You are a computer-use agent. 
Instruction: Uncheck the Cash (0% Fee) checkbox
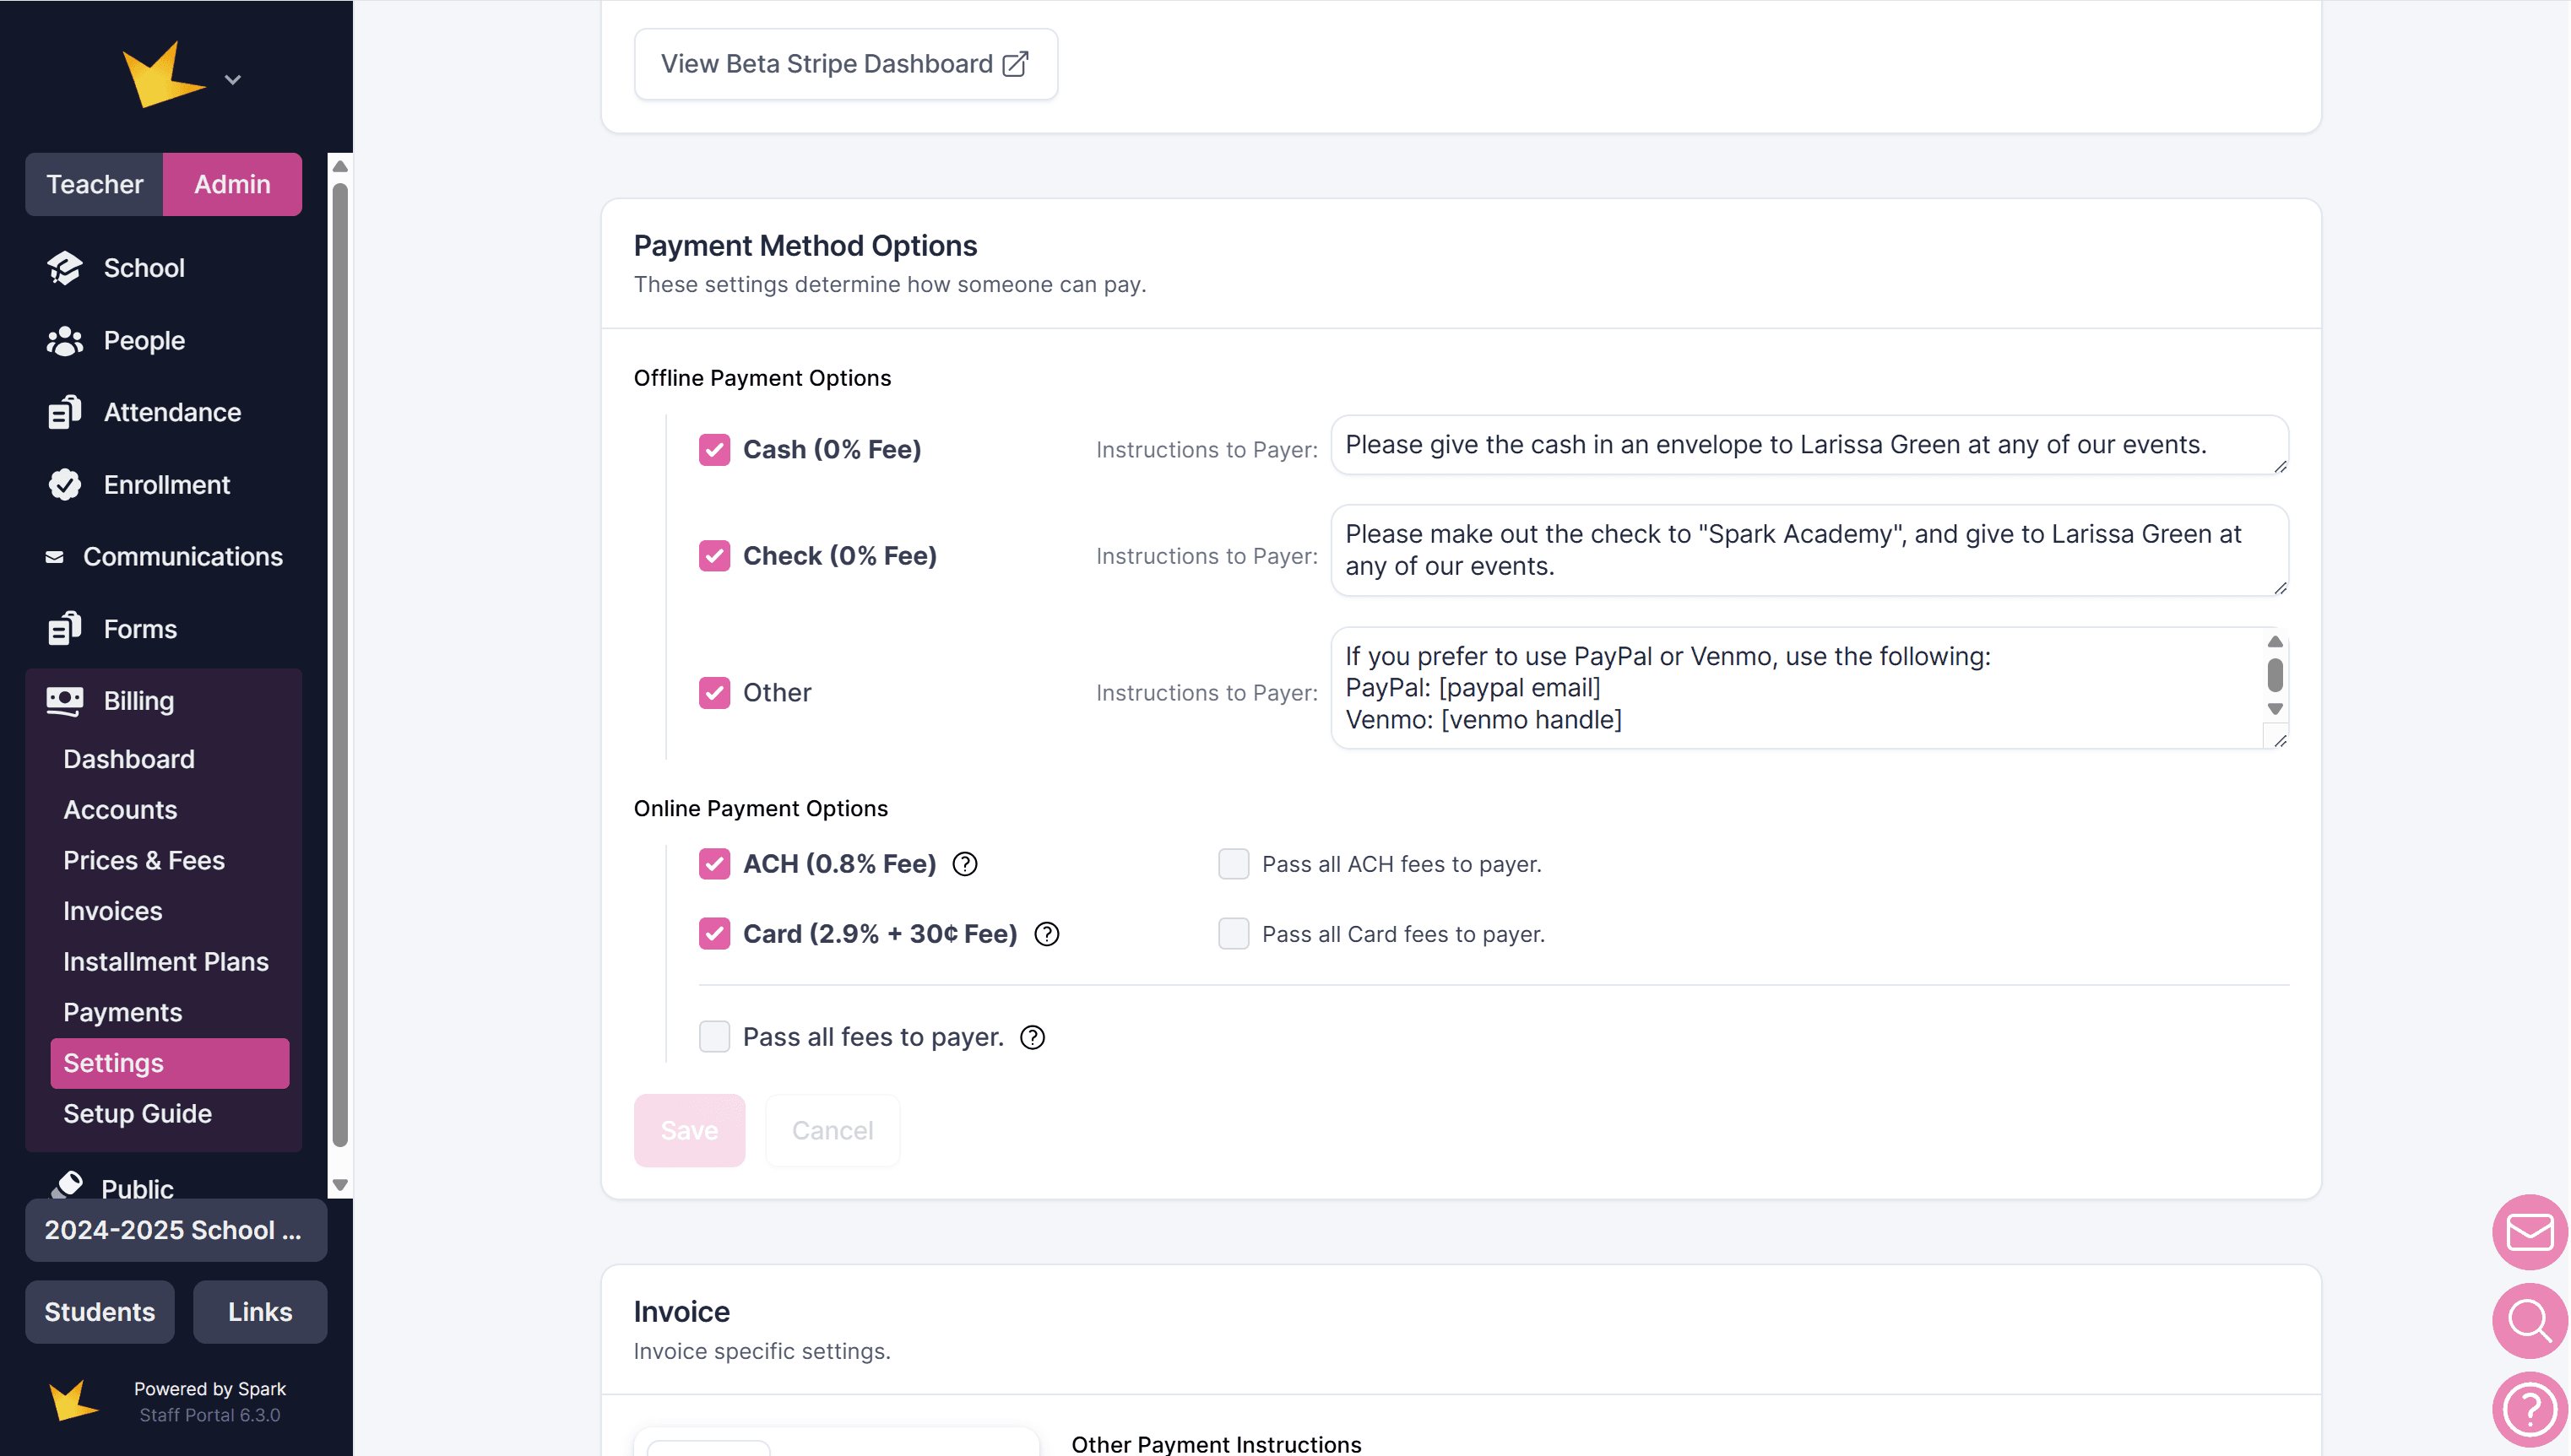coord(714,450)
